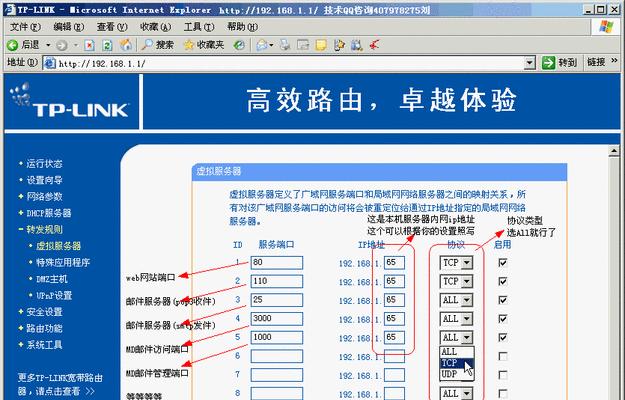Click the yellow Discuss note icon
Image resolution: width=625 pixels, height=400 pixels.
click(321, 45)
